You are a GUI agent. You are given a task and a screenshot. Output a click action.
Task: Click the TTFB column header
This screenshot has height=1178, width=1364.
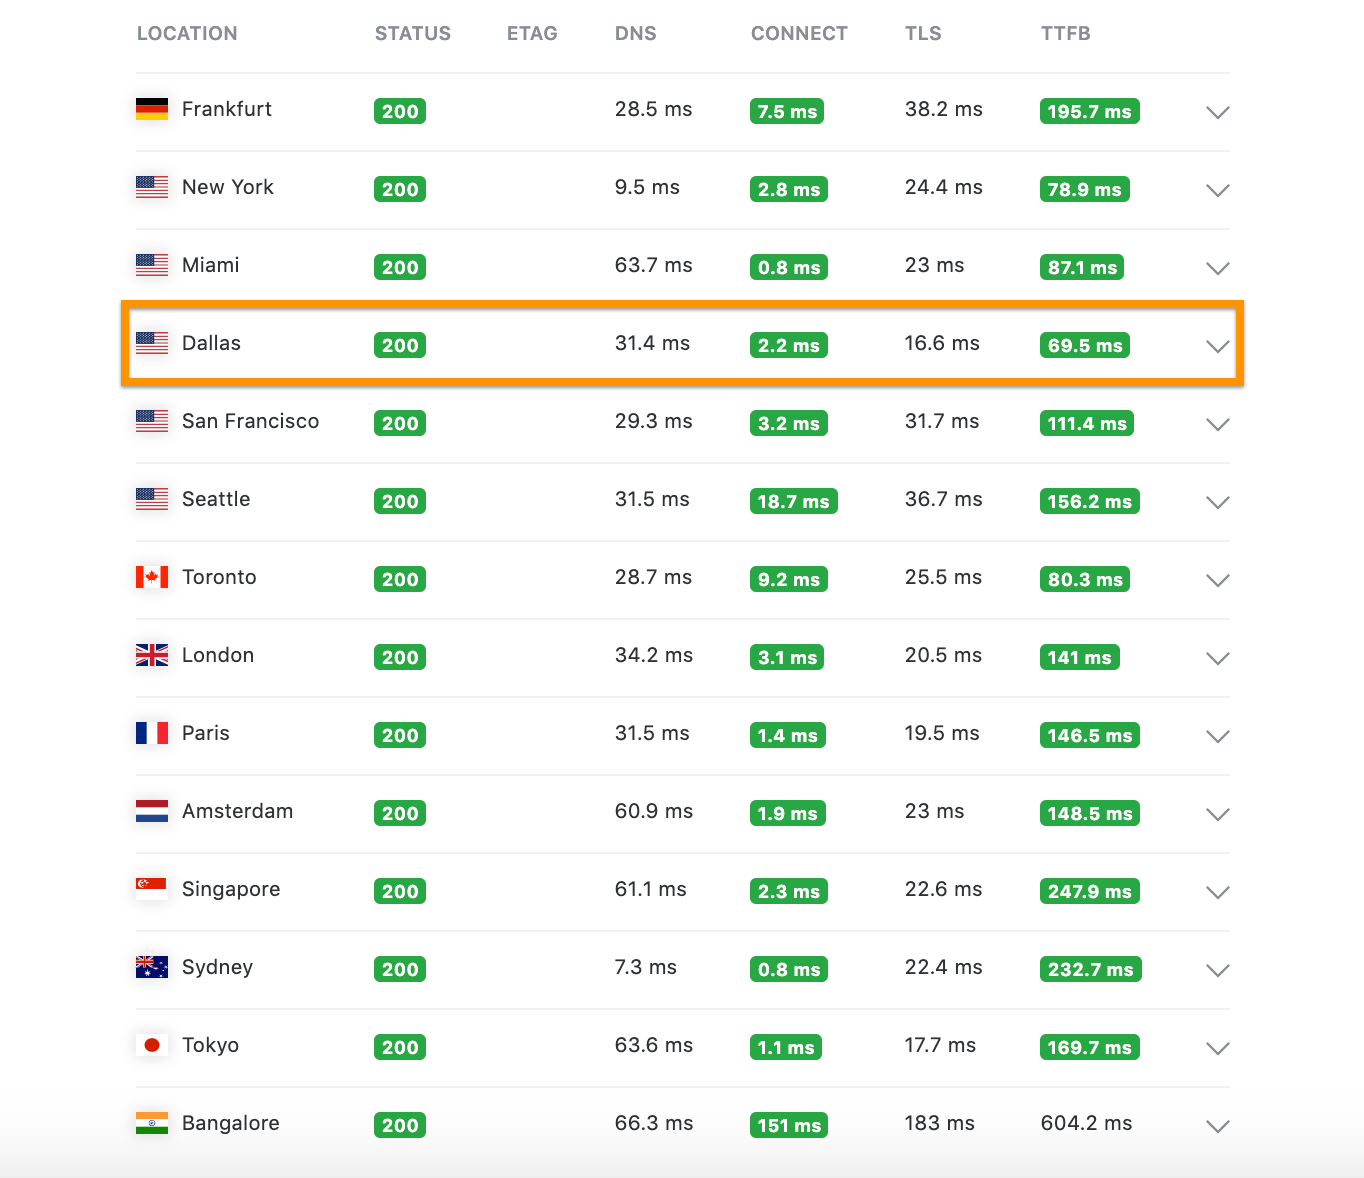point(1065,34)
